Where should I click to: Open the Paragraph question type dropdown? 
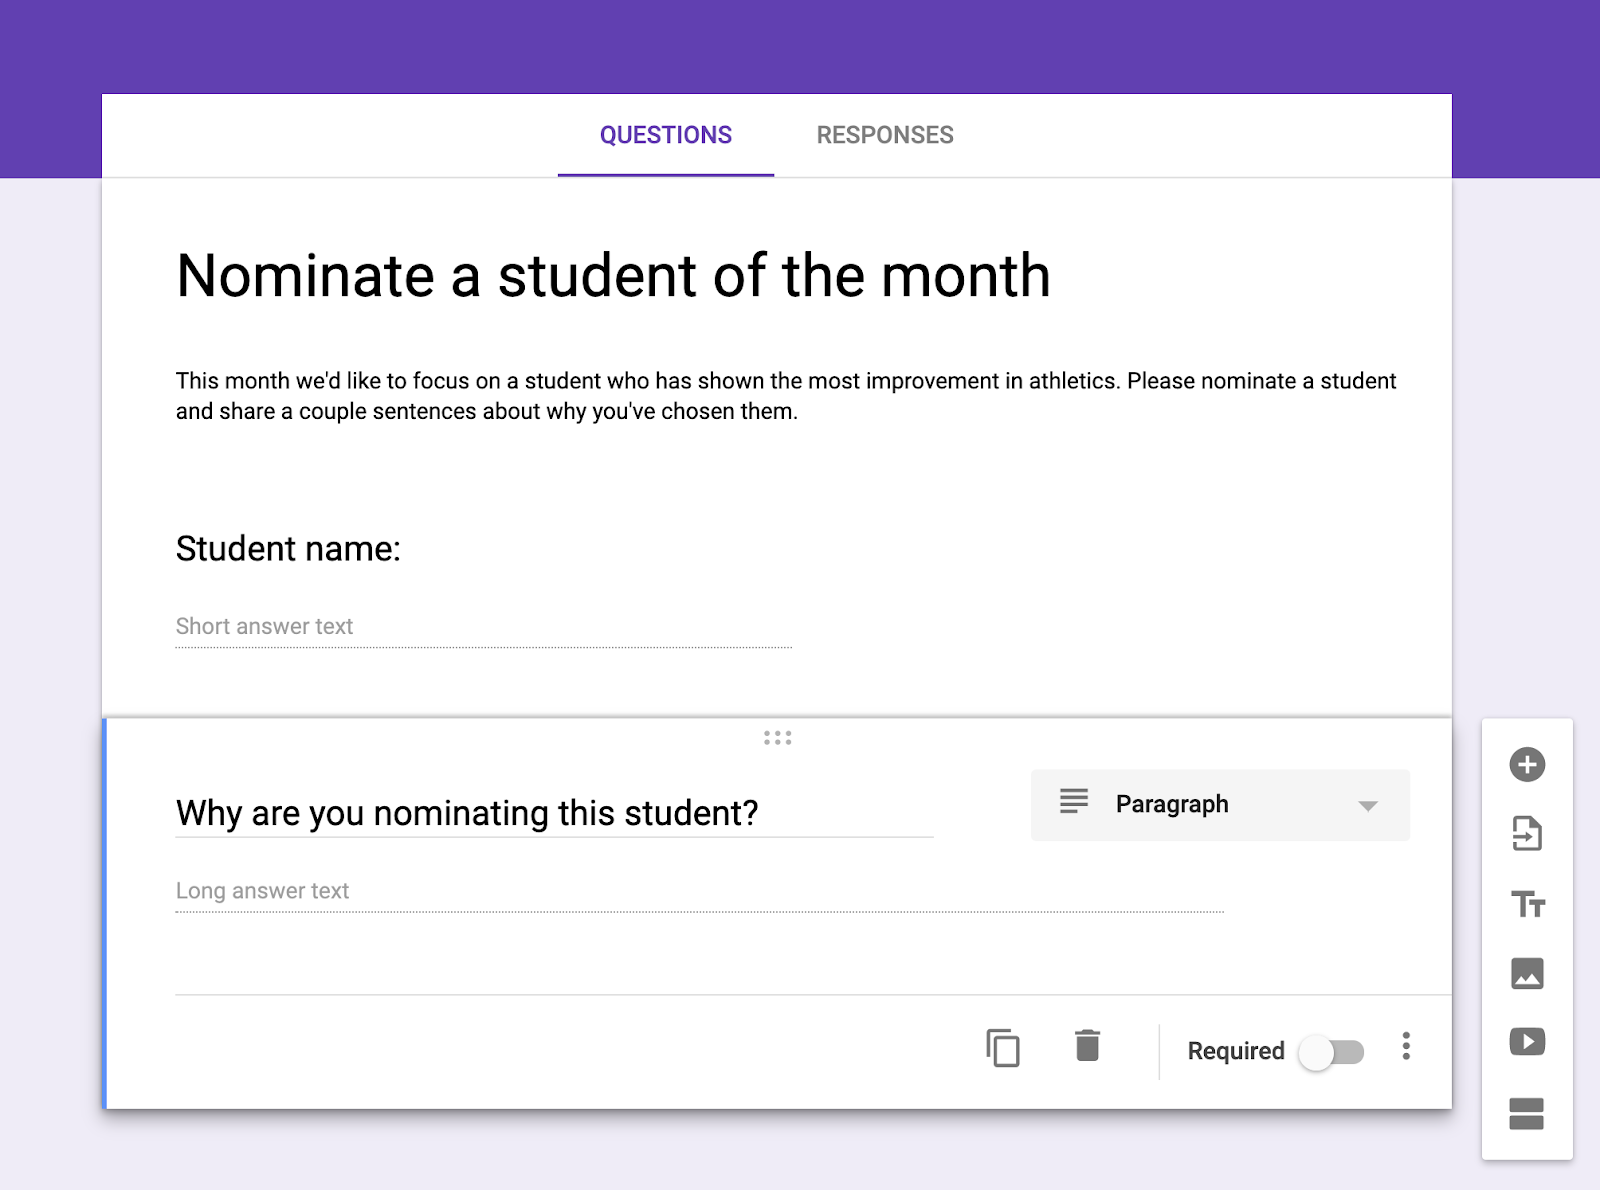tap(1220, 804)
